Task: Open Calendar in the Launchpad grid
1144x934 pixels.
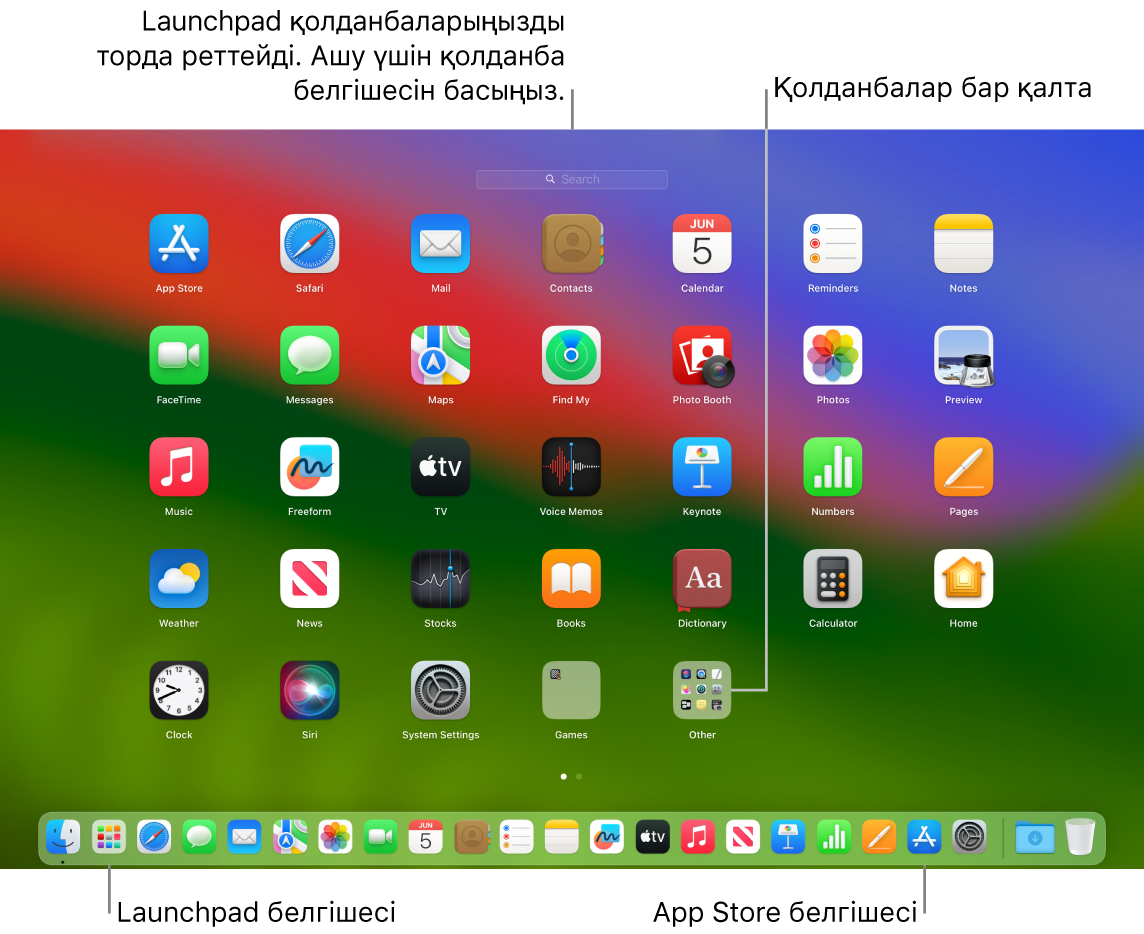Action: [x=702, y=244]
